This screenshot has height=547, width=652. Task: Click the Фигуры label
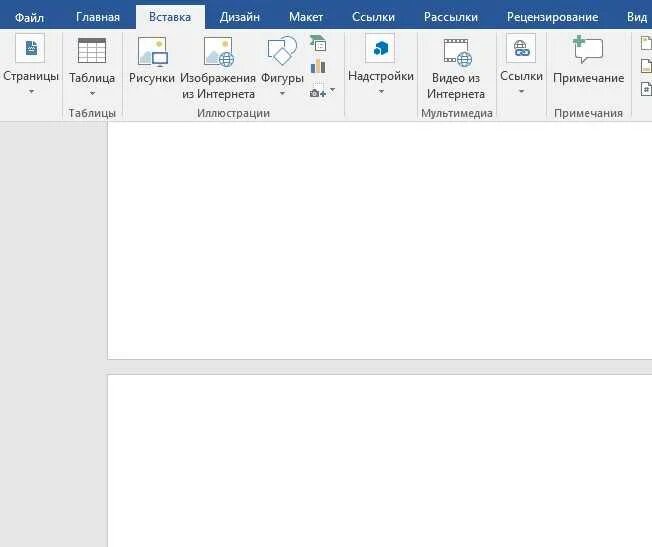[x=282, y=78]
